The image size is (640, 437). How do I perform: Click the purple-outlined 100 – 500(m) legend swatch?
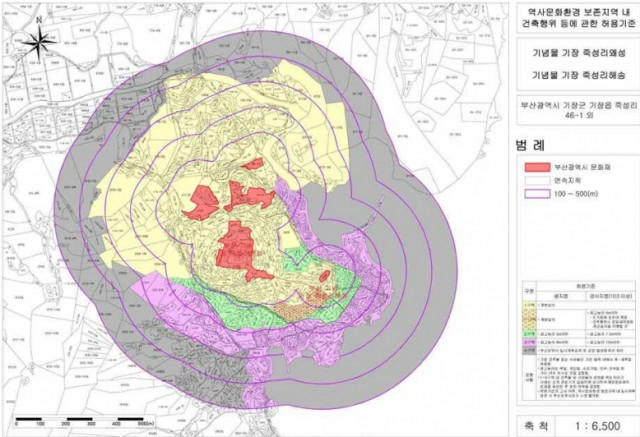[x=537, y=194]
